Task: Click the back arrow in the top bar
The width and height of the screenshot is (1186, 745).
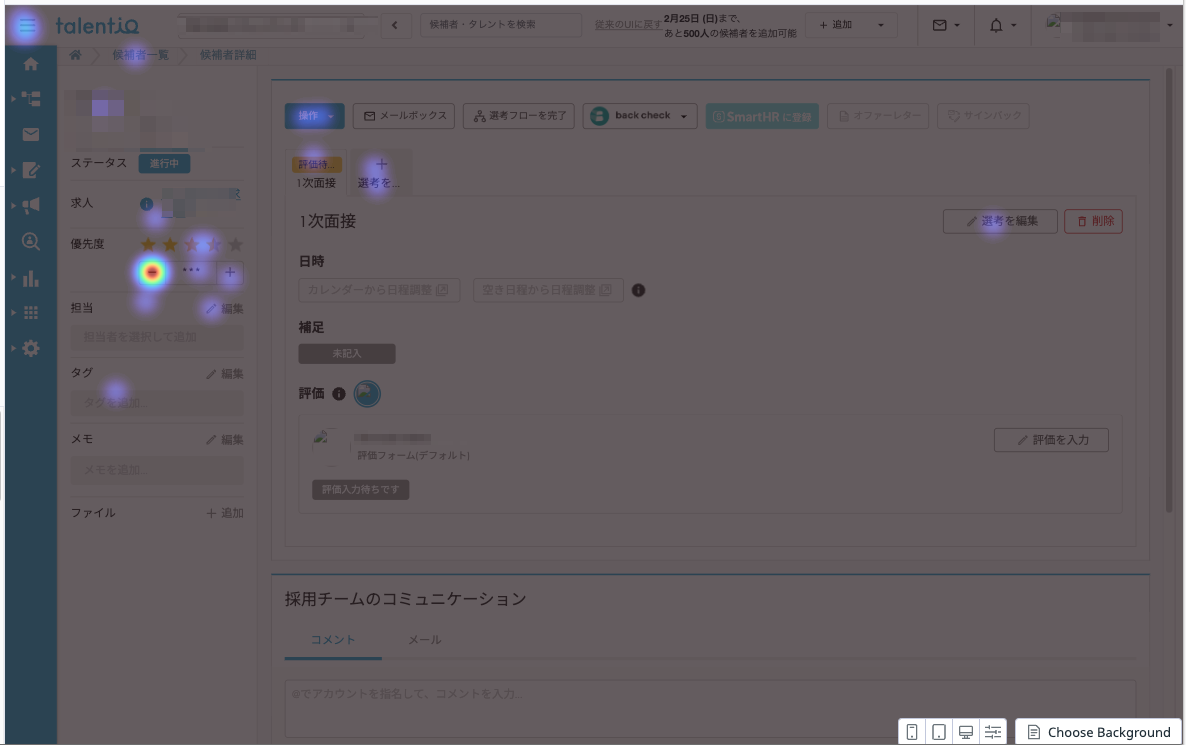Action: pyautogui.click(x=395, y=25)
